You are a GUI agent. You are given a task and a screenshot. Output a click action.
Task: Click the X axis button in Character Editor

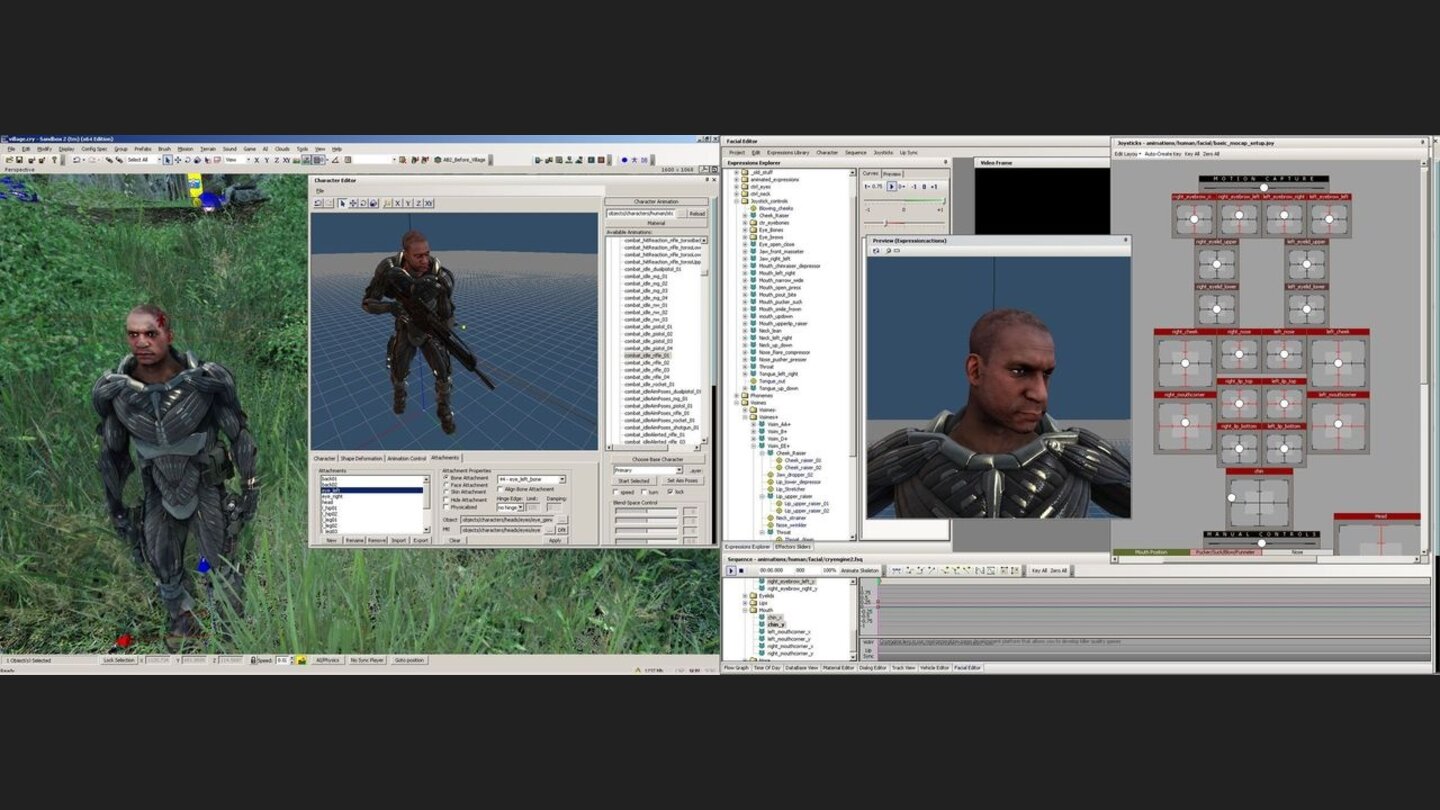click(x=397, y=203)
